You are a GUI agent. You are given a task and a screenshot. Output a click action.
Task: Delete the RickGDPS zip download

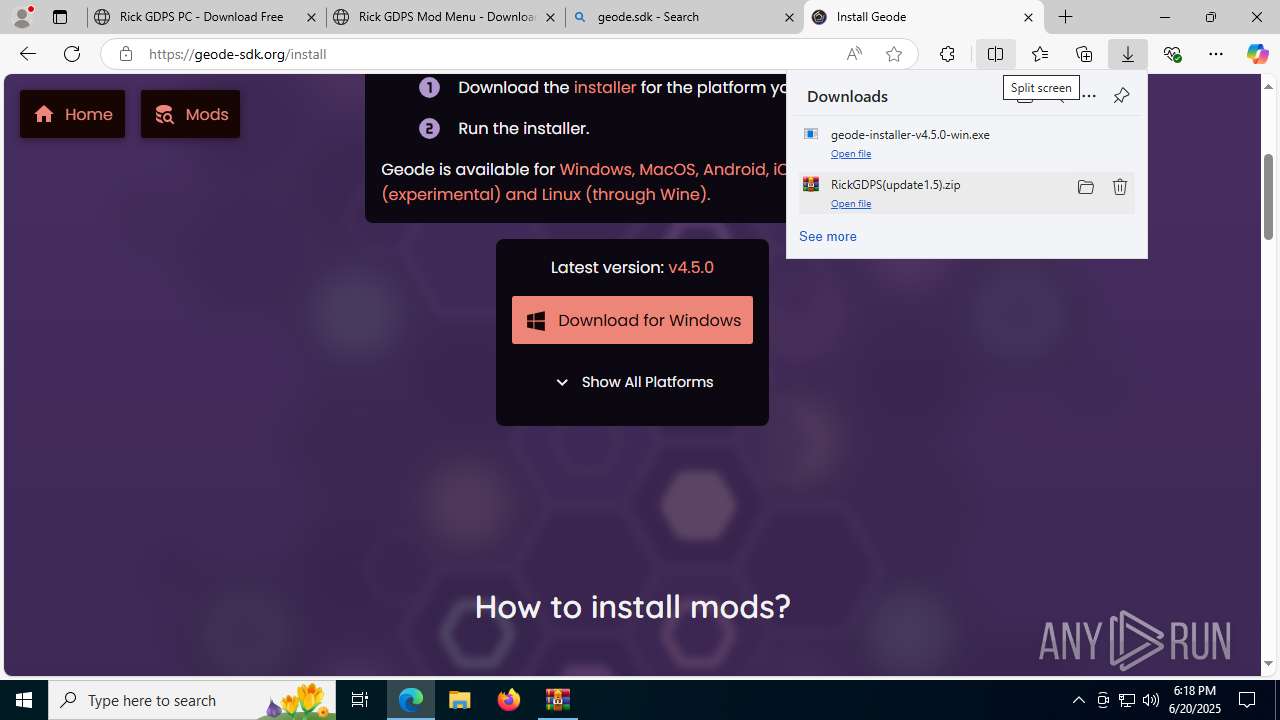point(1120,187)
